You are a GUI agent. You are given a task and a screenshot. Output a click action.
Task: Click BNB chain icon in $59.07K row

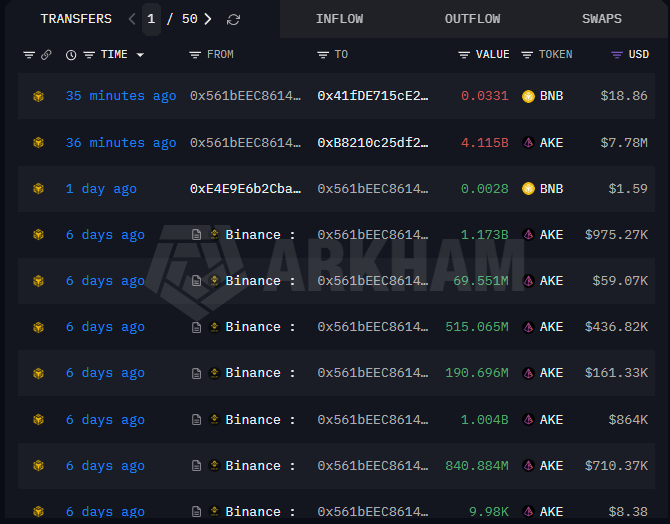38,281
